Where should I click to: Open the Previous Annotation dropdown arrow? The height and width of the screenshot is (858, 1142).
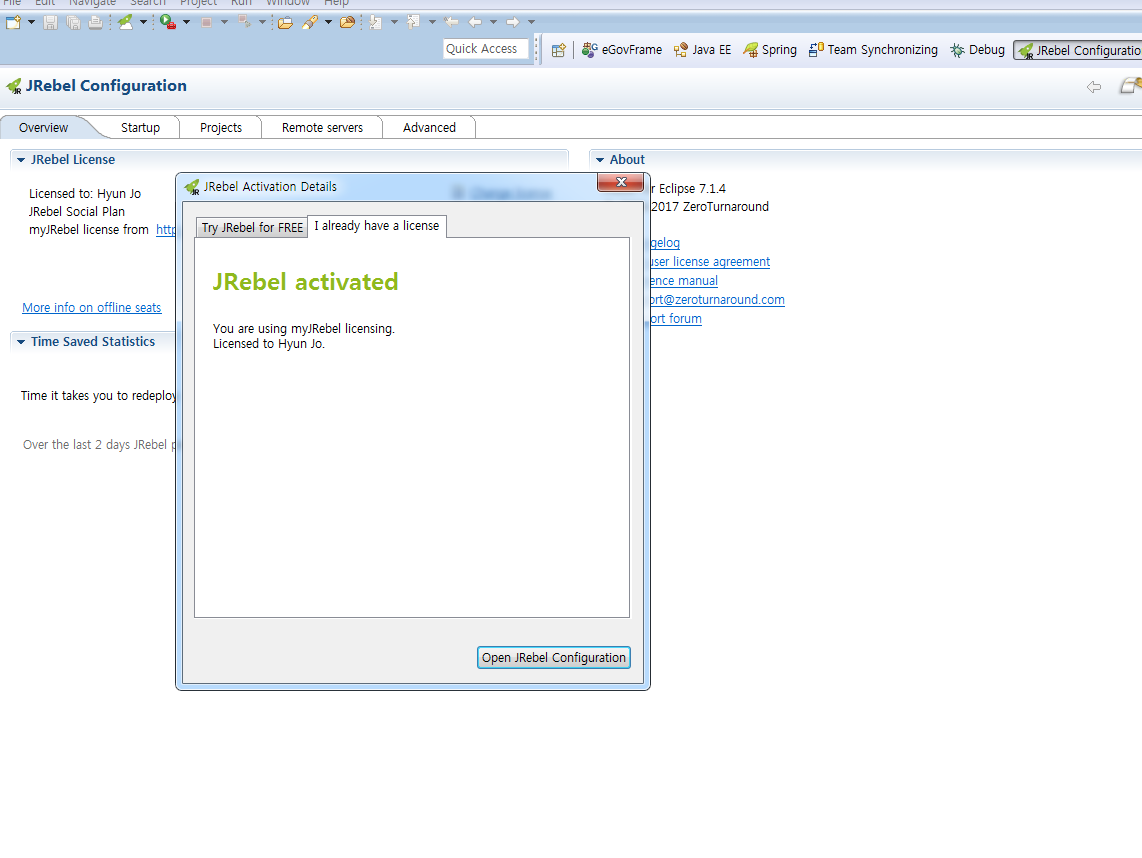(x=432, y=23)
